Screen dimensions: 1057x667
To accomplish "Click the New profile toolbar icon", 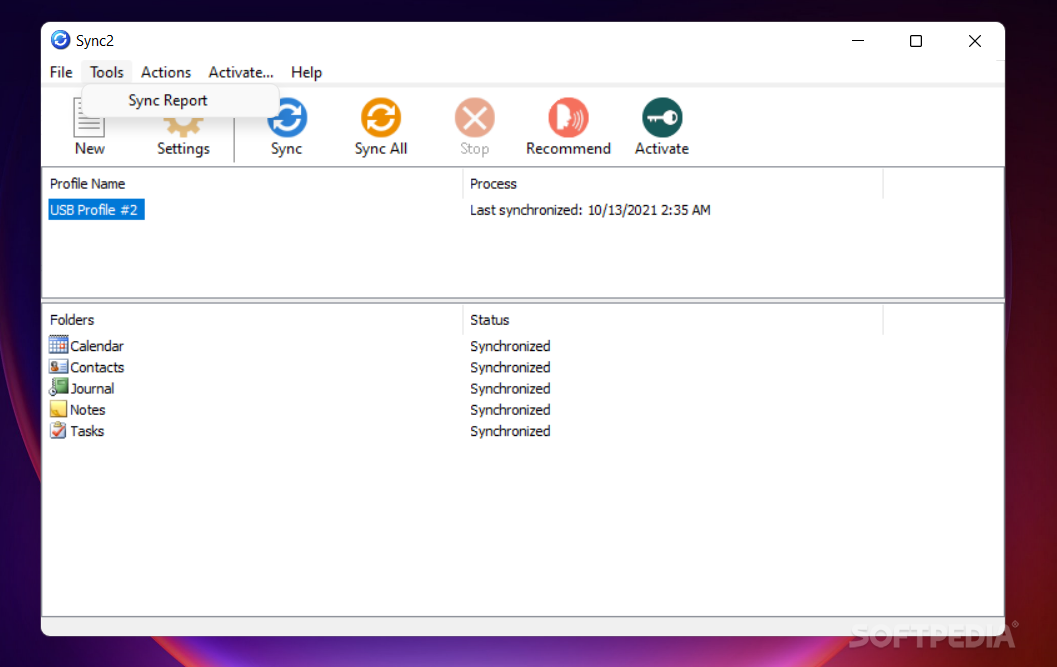I will point(89,127).
